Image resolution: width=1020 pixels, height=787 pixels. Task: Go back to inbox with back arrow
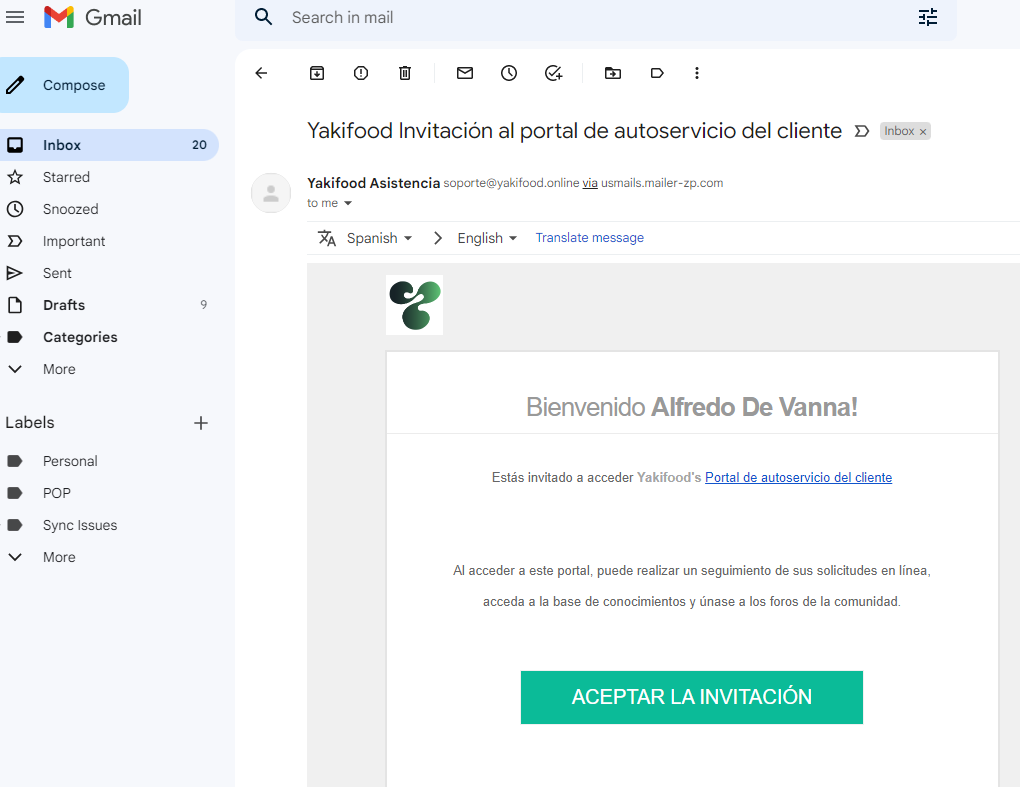262,73
